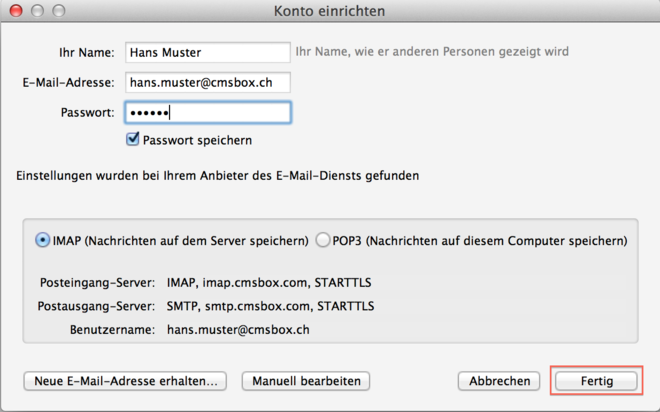660x412 pixels.
Task: Select the POP3 radio button
Action: [323, 240]
